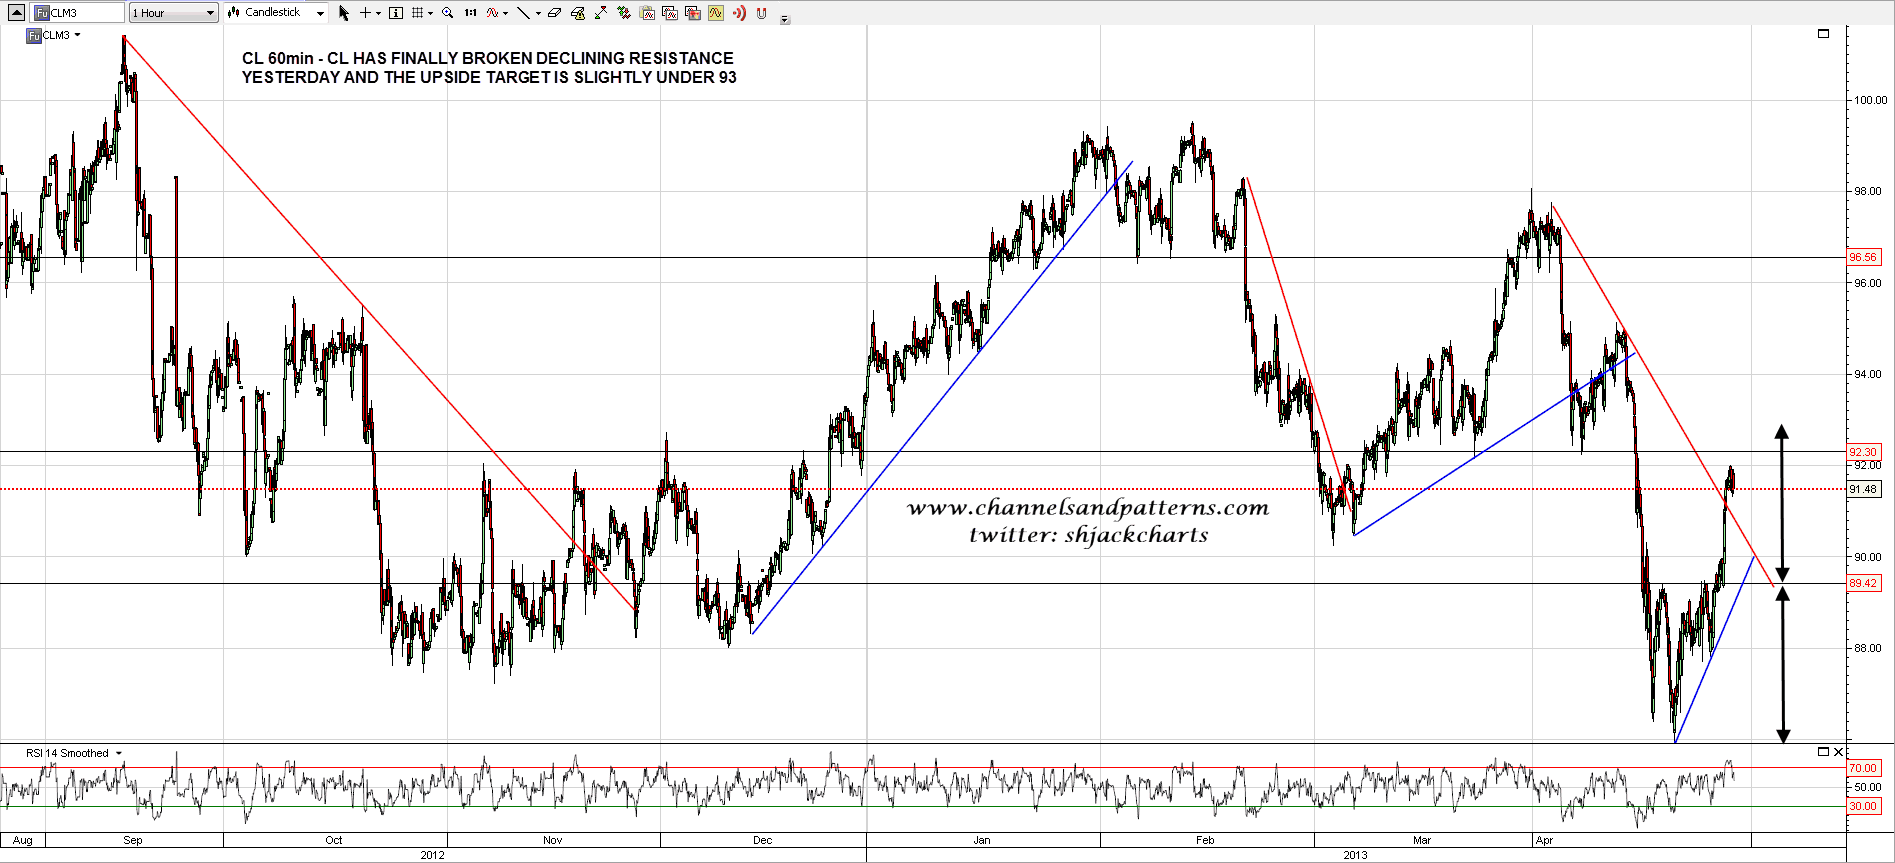This screenshot has width=1895, height=863.
Task: Click the CLM3 symbol input field
Action: (x=78, y=13)
